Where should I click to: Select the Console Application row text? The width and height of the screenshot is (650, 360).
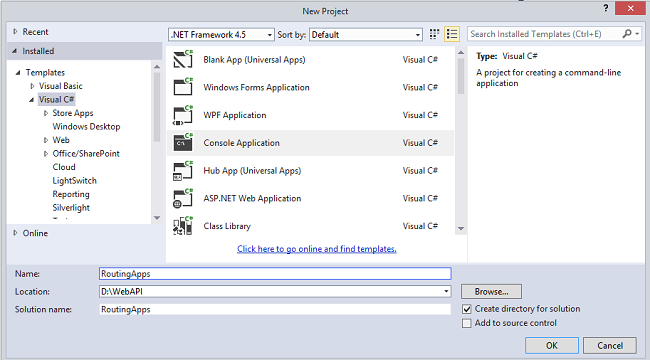pyautogui.click(x=242, y=143)
